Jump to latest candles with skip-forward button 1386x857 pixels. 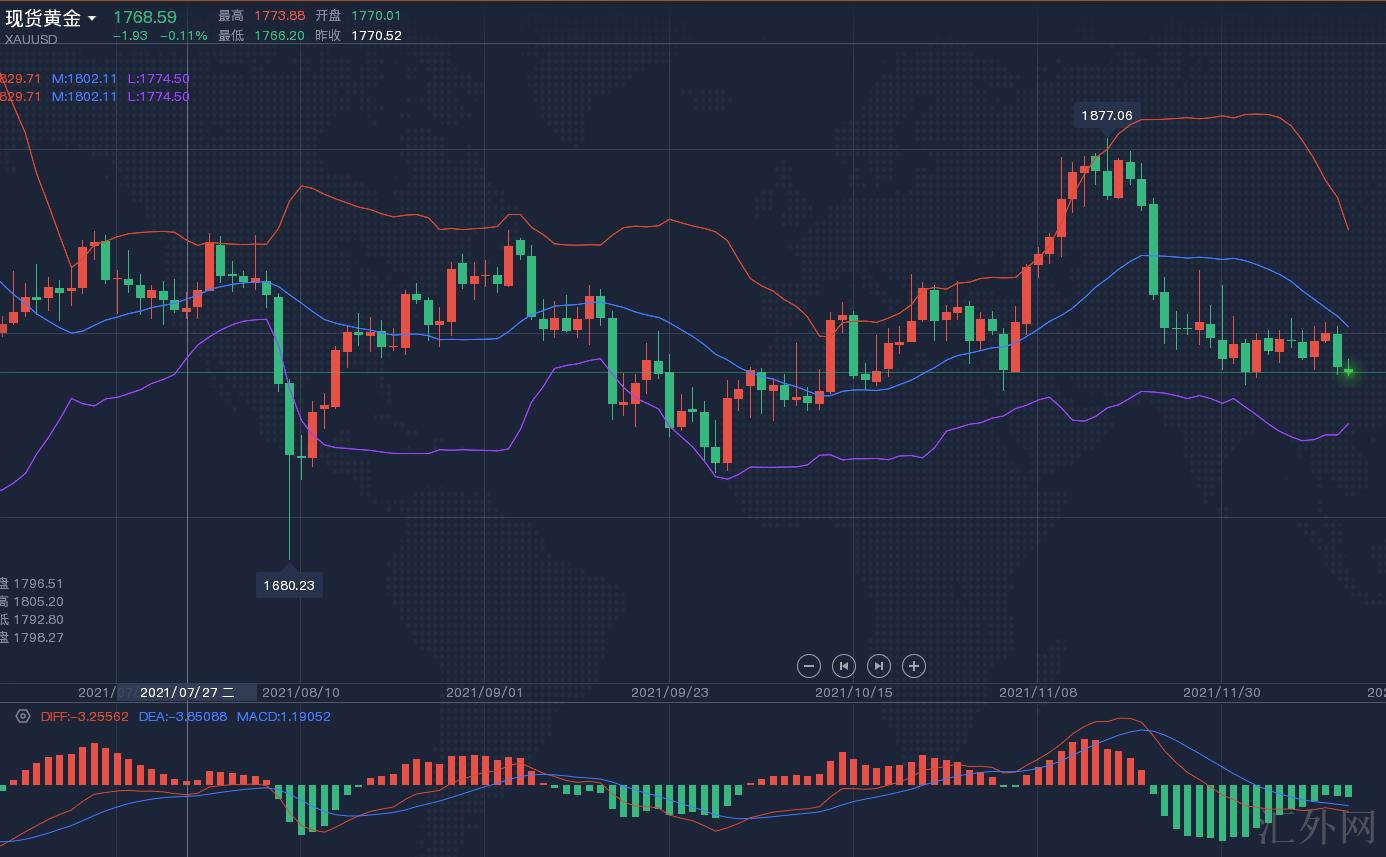[x=878, y=666]
